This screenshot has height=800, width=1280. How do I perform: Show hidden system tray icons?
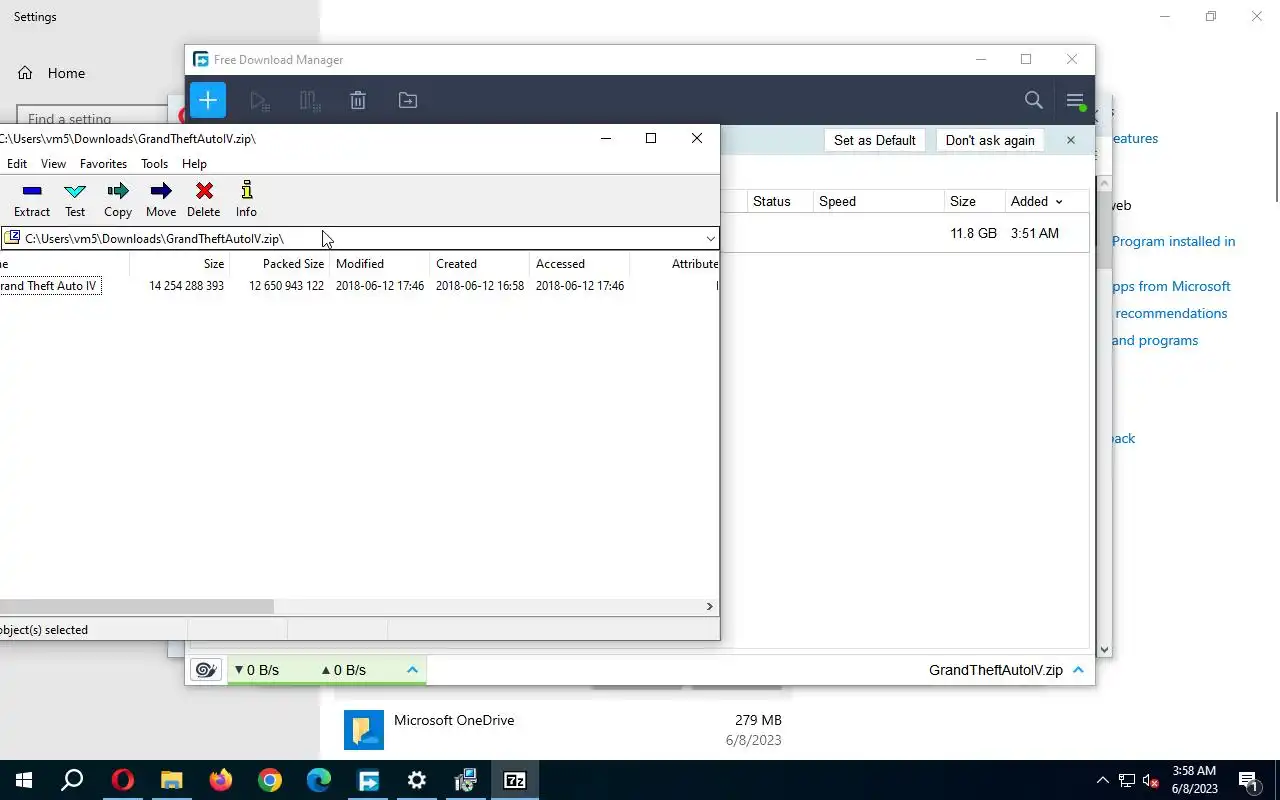(1103, 781)
